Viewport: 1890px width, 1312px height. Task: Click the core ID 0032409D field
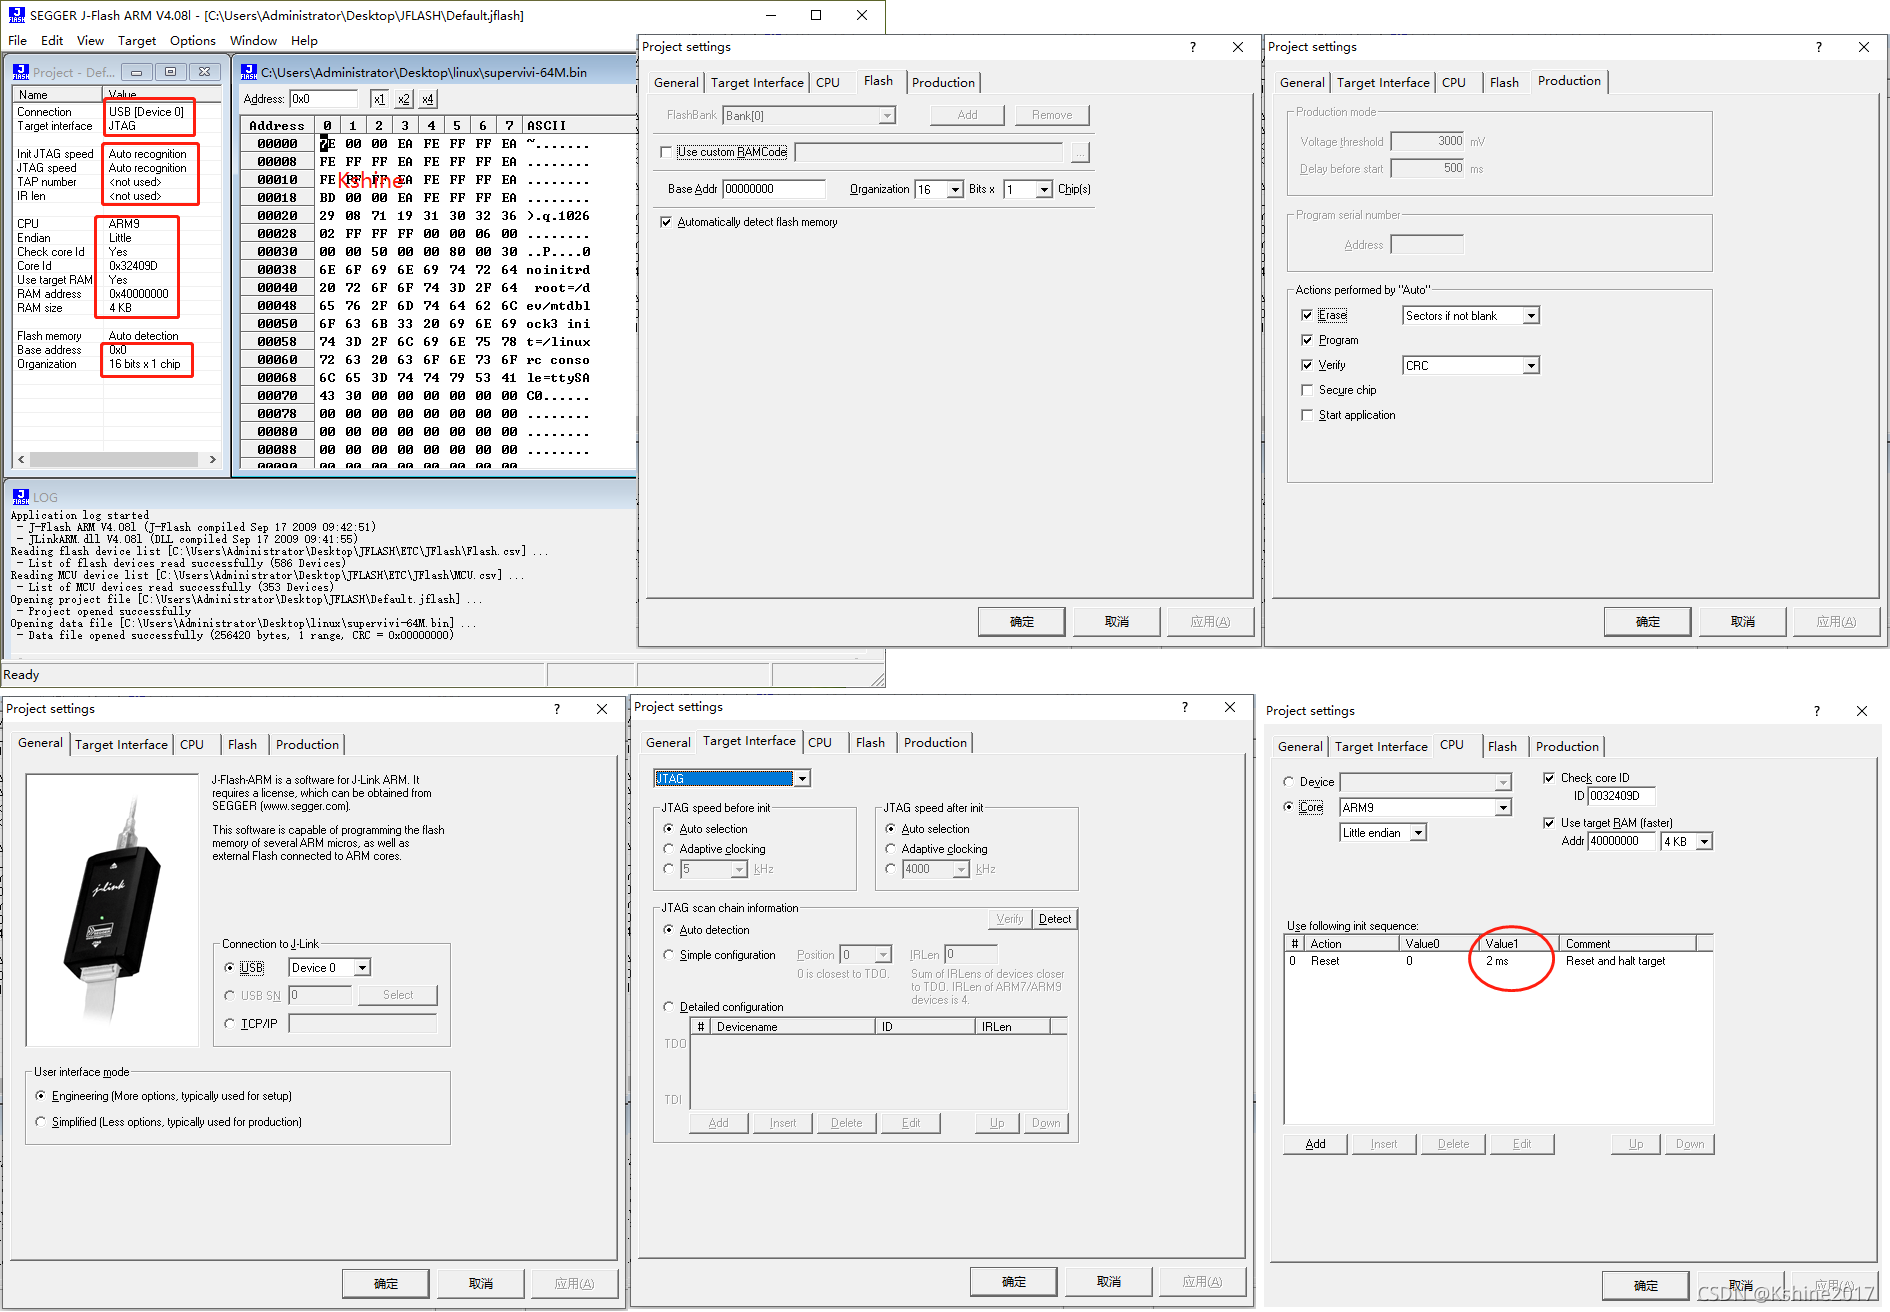tap(1621, 796)
